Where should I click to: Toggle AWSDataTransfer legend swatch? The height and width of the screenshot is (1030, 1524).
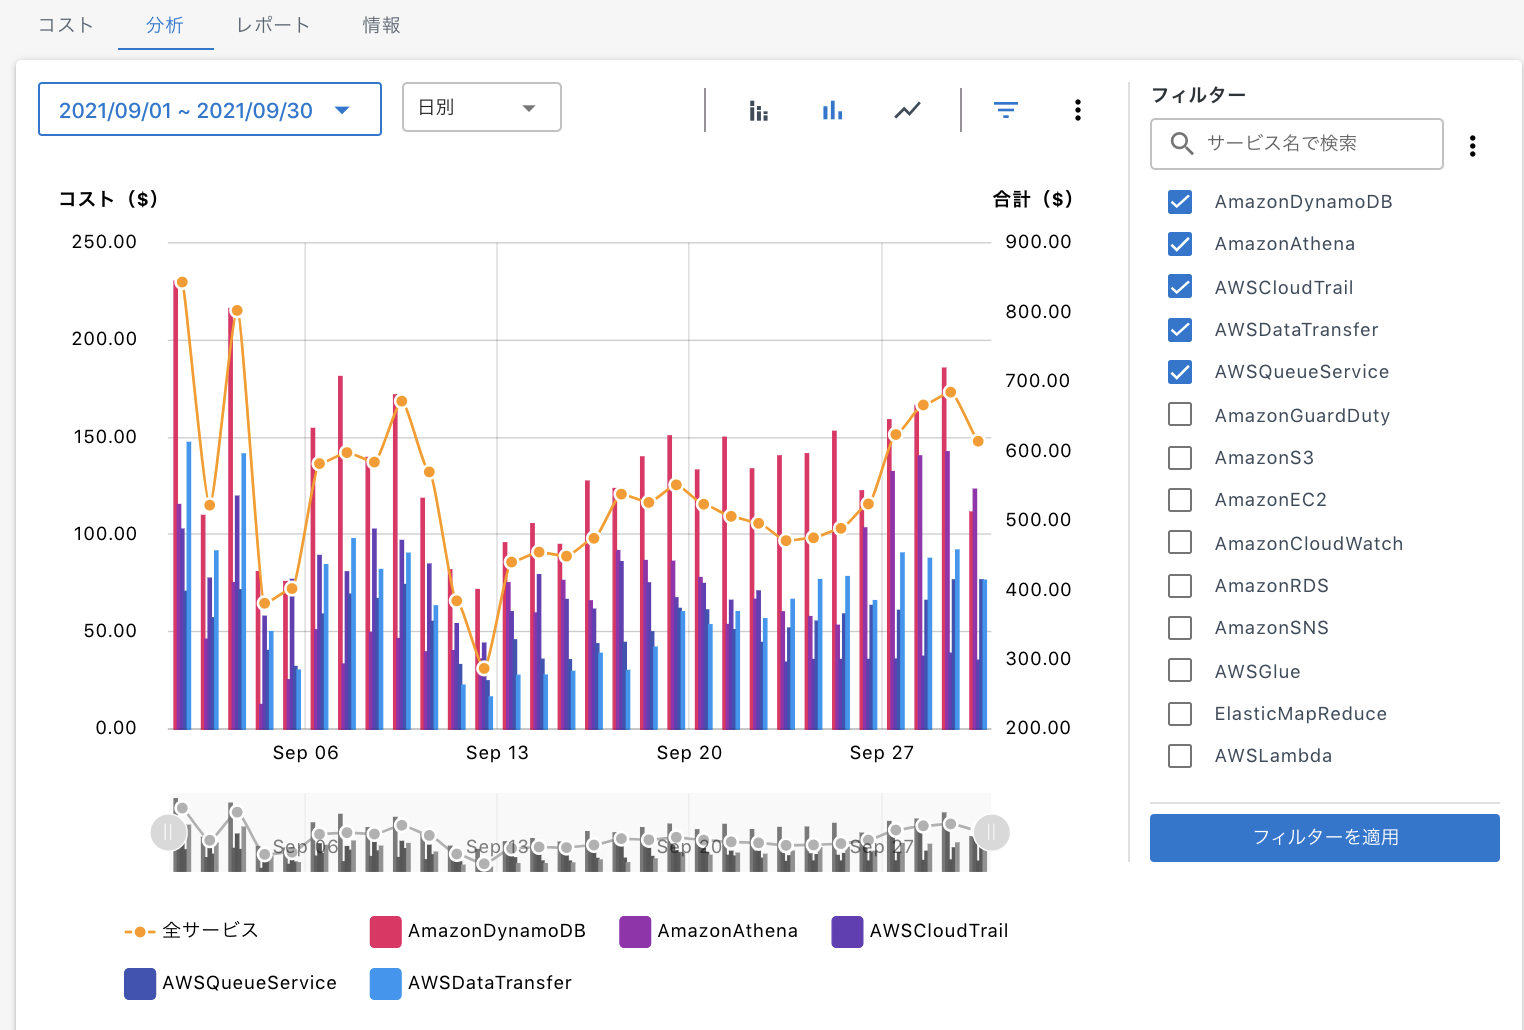click(386, 983)
